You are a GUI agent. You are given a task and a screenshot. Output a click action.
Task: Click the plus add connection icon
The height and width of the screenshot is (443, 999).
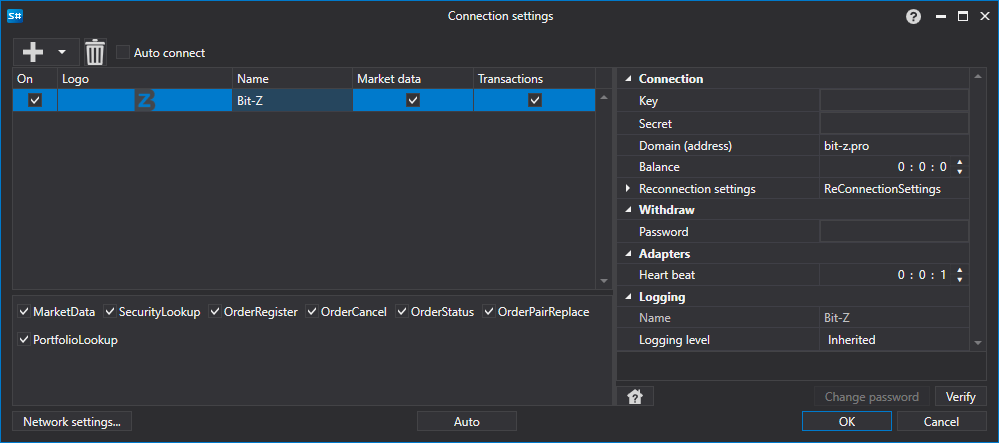pos(32,52)
